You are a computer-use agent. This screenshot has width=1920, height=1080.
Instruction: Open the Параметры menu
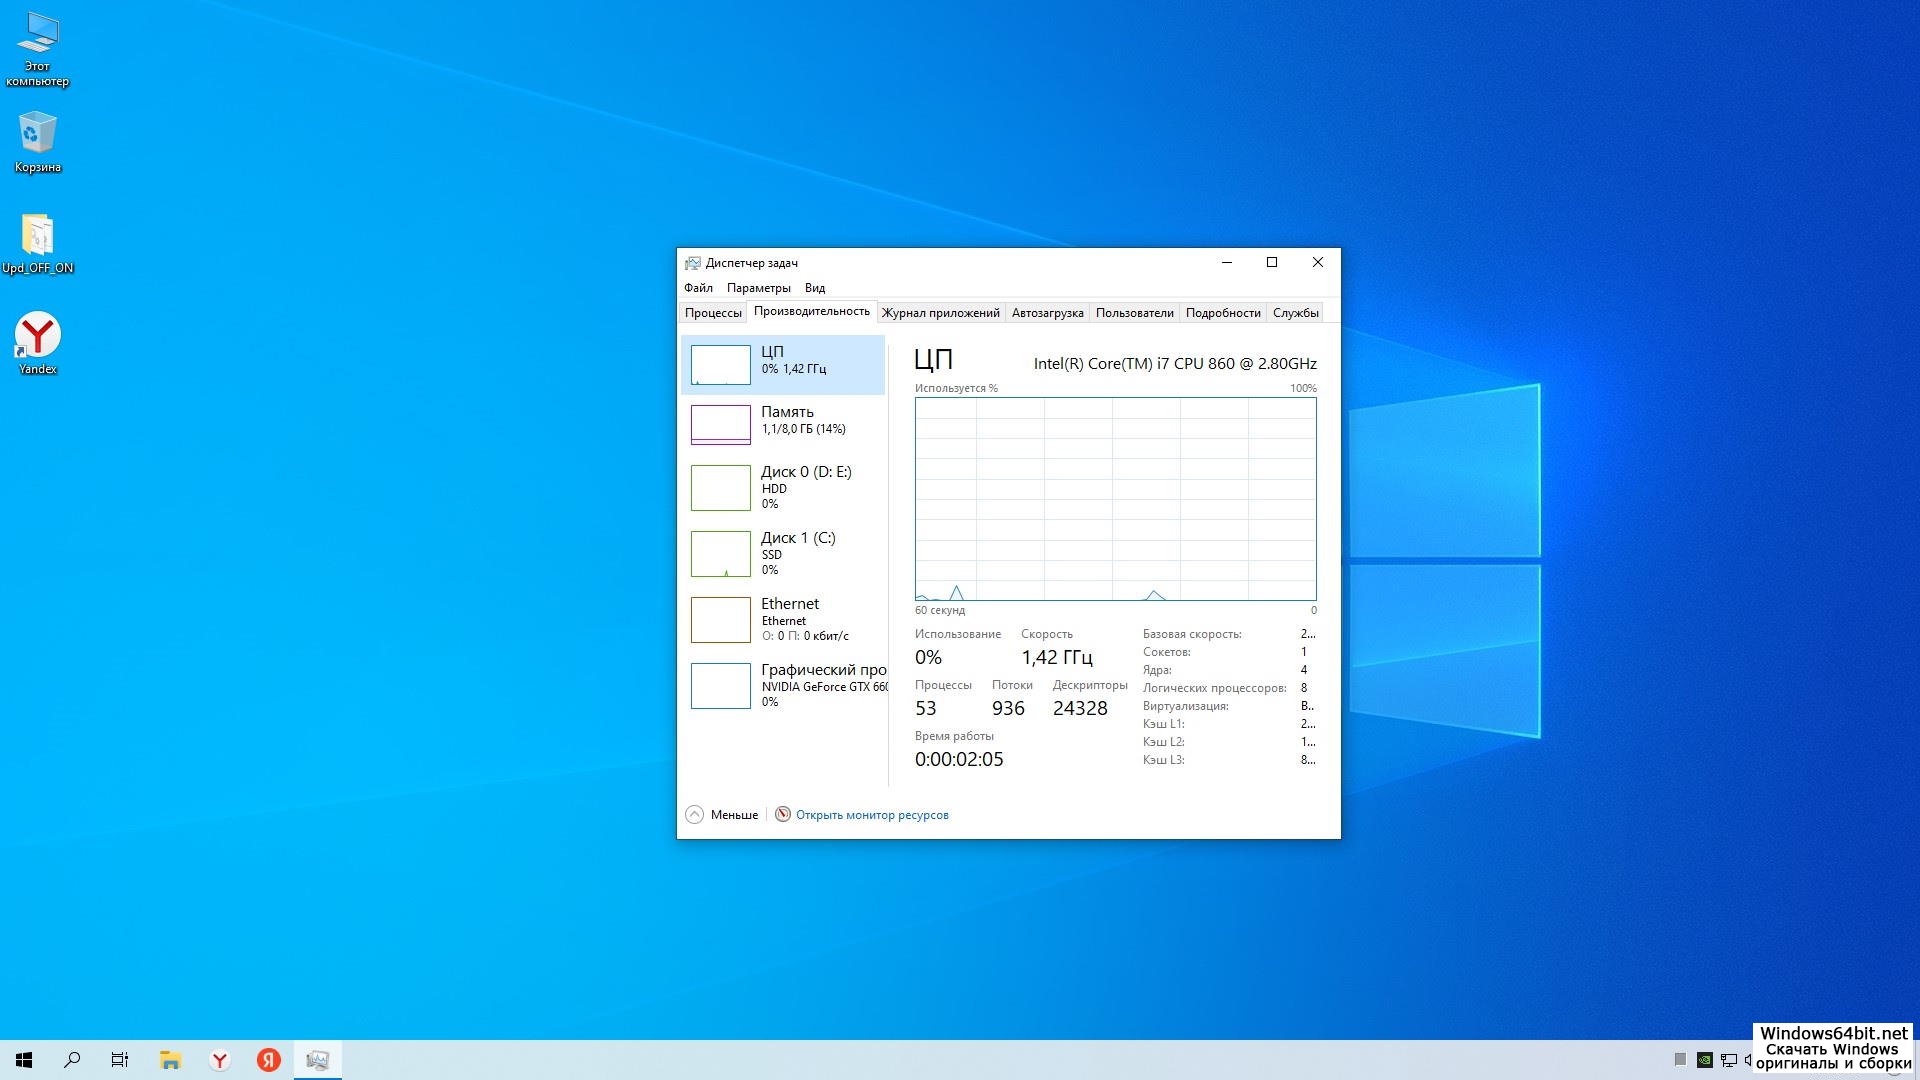pos(758,288)
